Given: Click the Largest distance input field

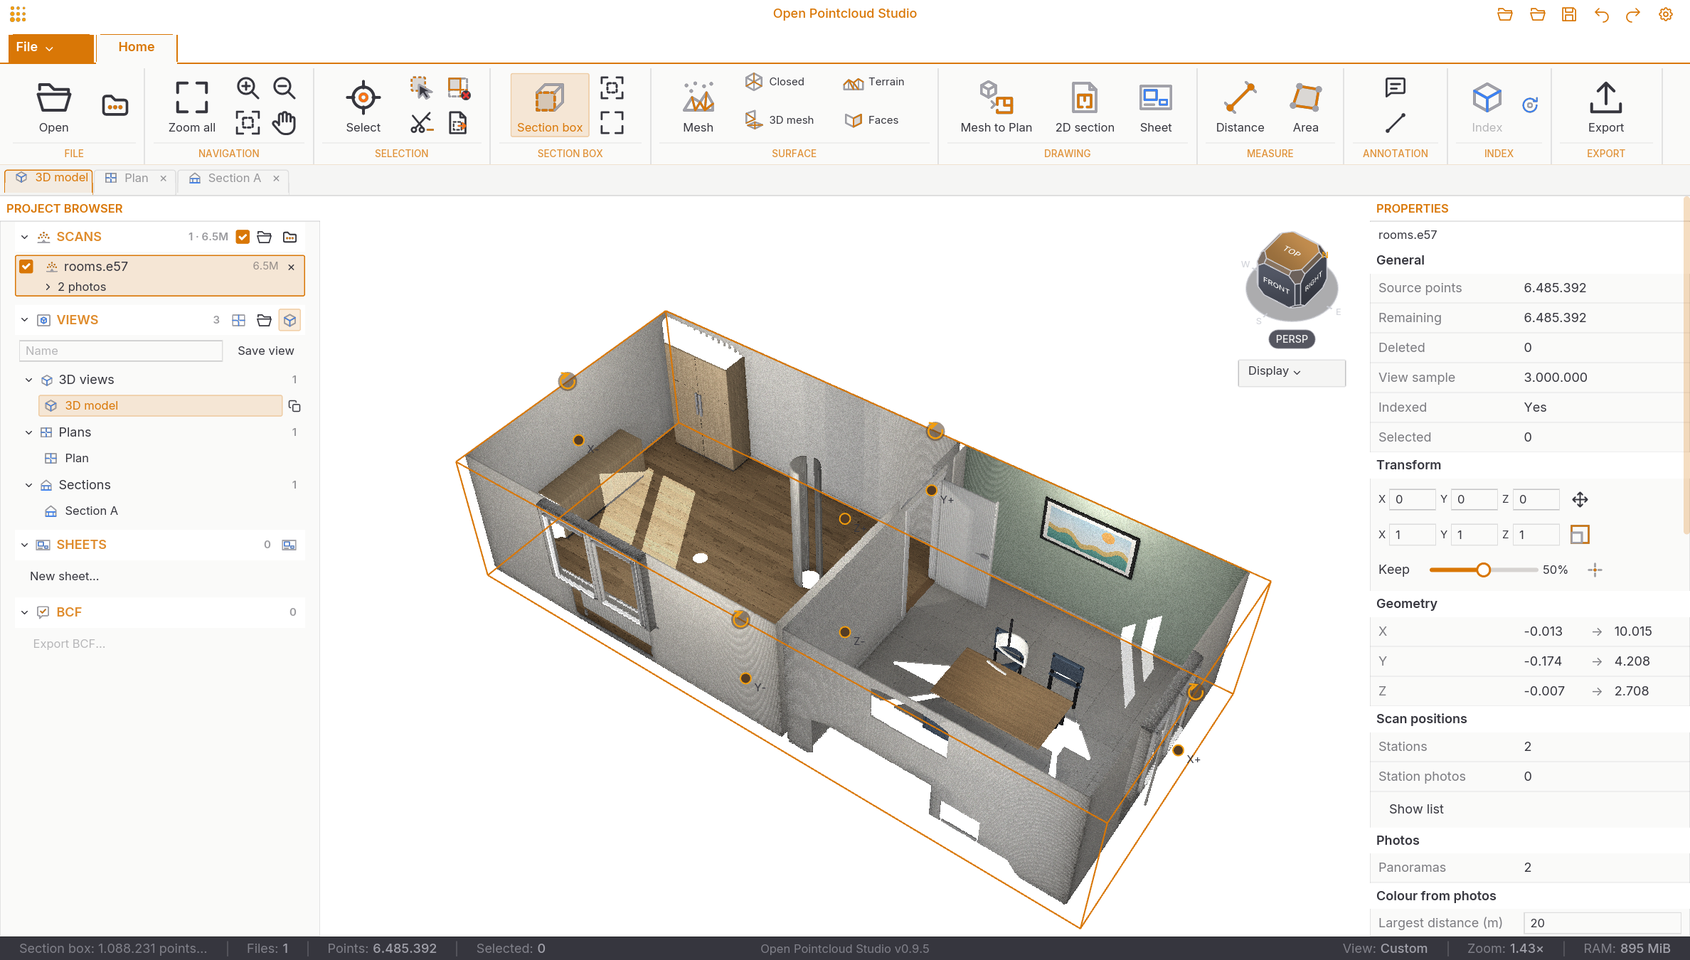Looking at the screenshot, I should point(1602,923).
